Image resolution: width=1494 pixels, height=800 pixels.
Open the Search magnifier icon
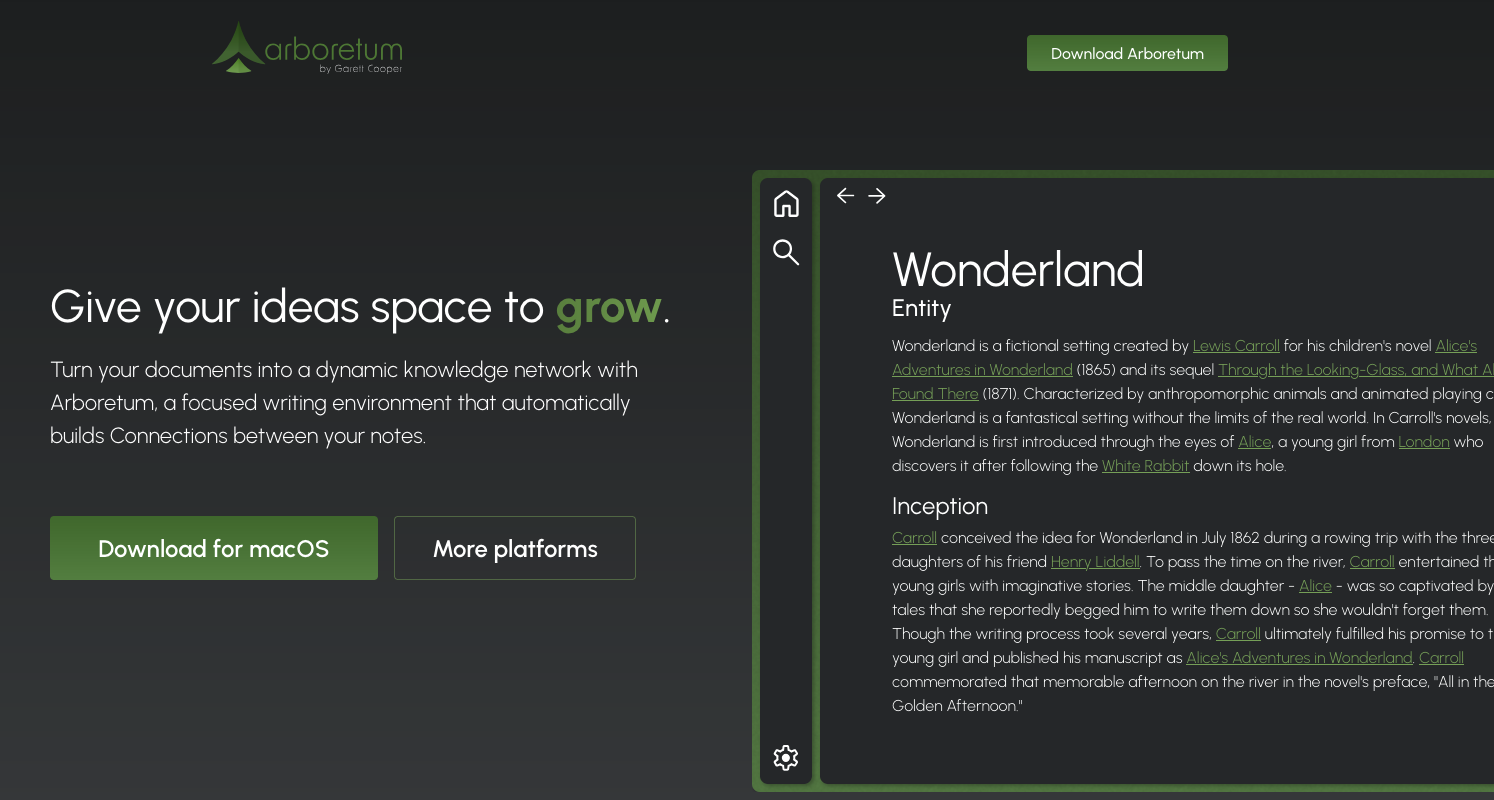[786, 252]
